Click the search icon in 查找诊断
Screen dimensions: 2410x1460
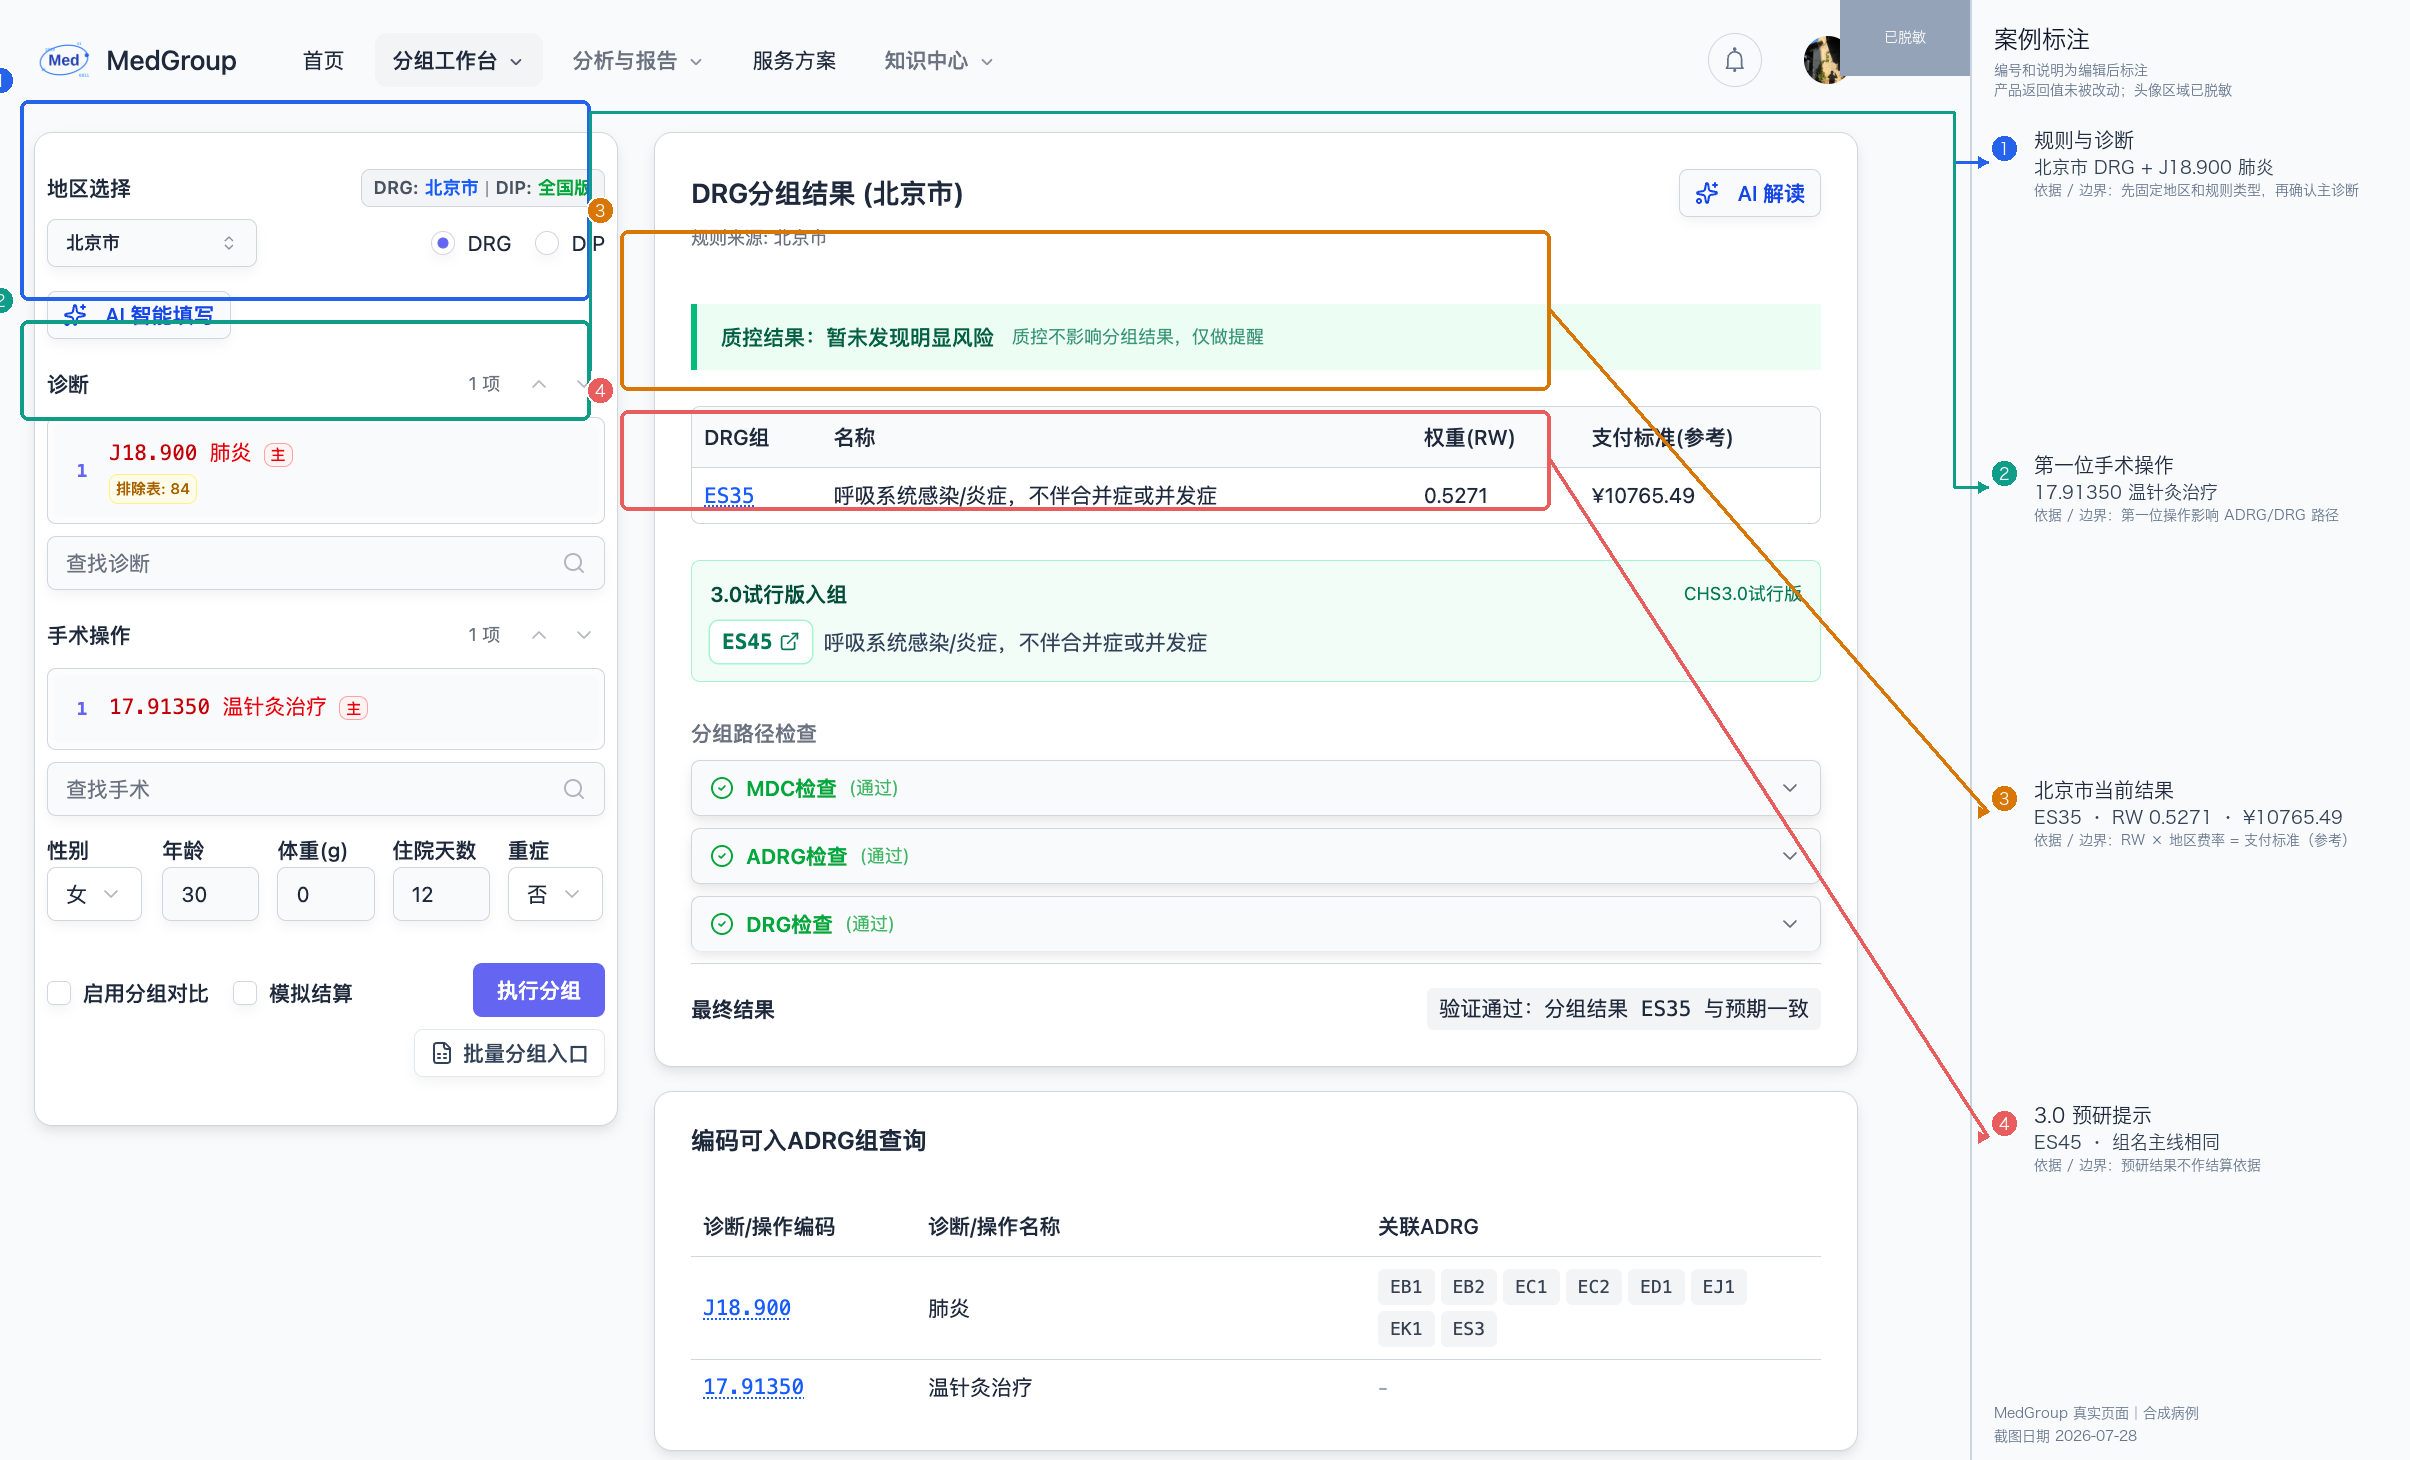click(x=574, y=563)
